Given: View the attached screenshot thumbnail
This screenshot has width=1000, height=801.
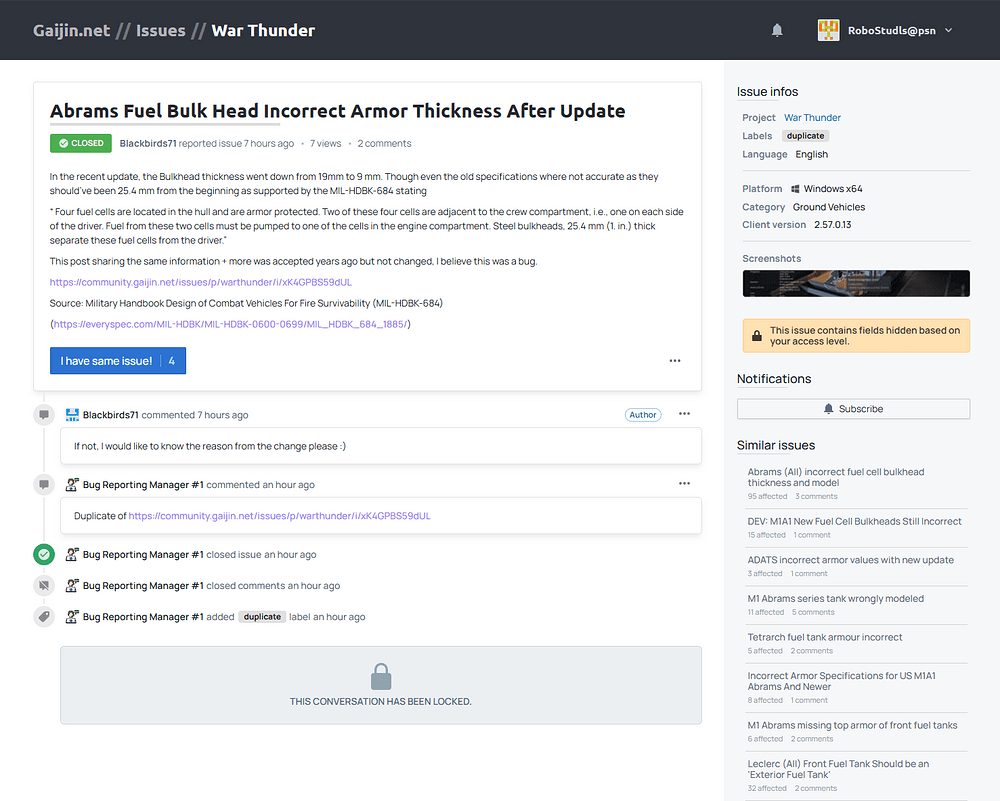Looking at the screenshot, I should pyautogui.click(x=856, y=283).
